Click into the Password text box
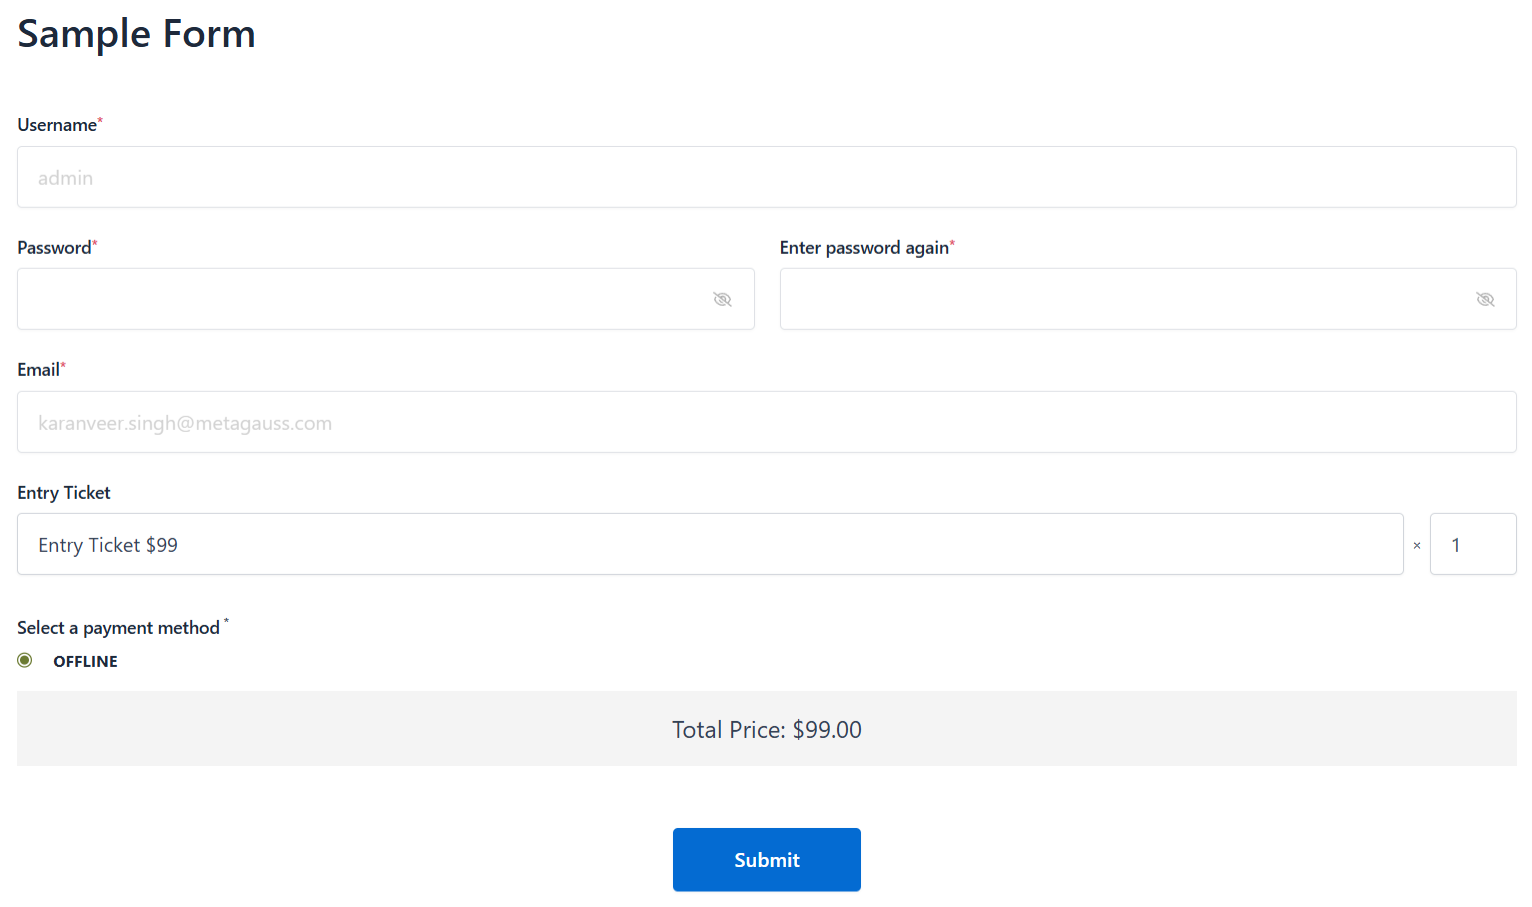Image resolution: width=1532 pixels, height=907 pixels. click(360, 300)
